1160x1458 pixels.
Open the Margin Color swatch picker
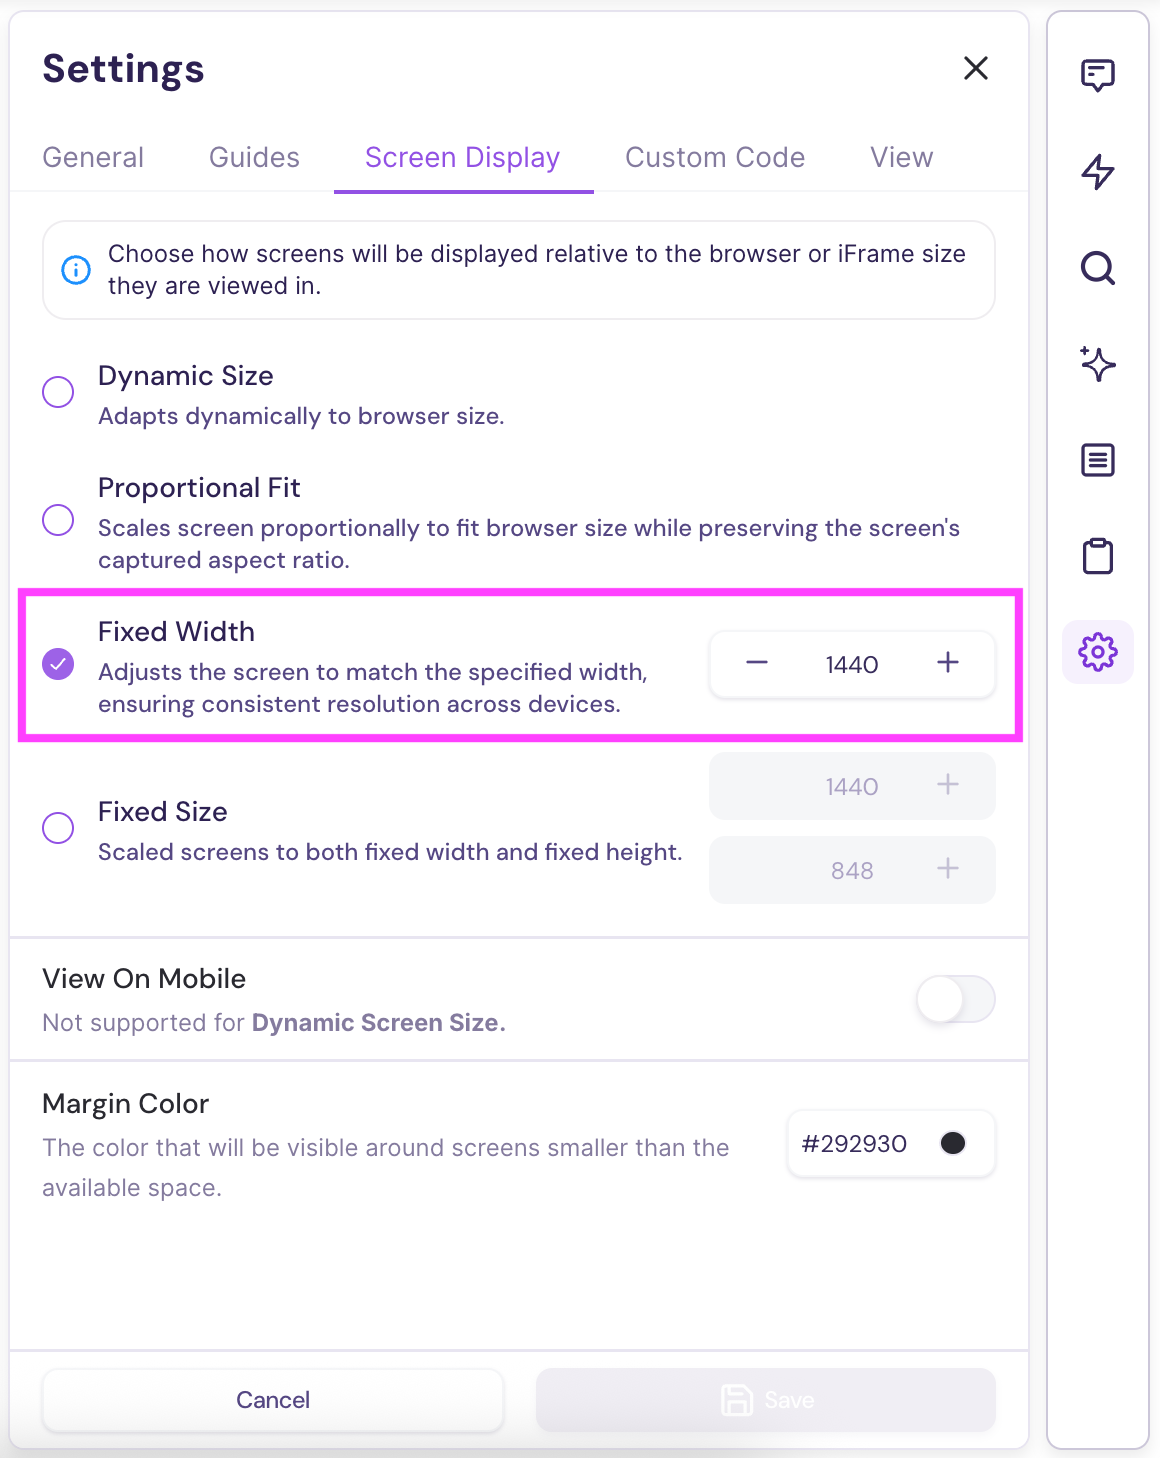tap(953, 1143)
